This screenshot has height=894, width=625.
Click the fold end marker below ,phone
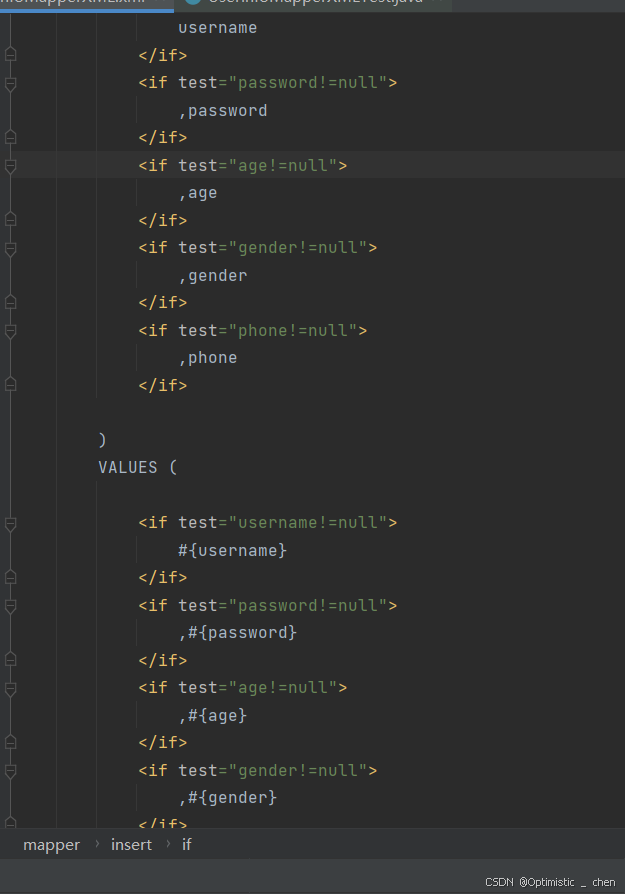pos(10,385)
